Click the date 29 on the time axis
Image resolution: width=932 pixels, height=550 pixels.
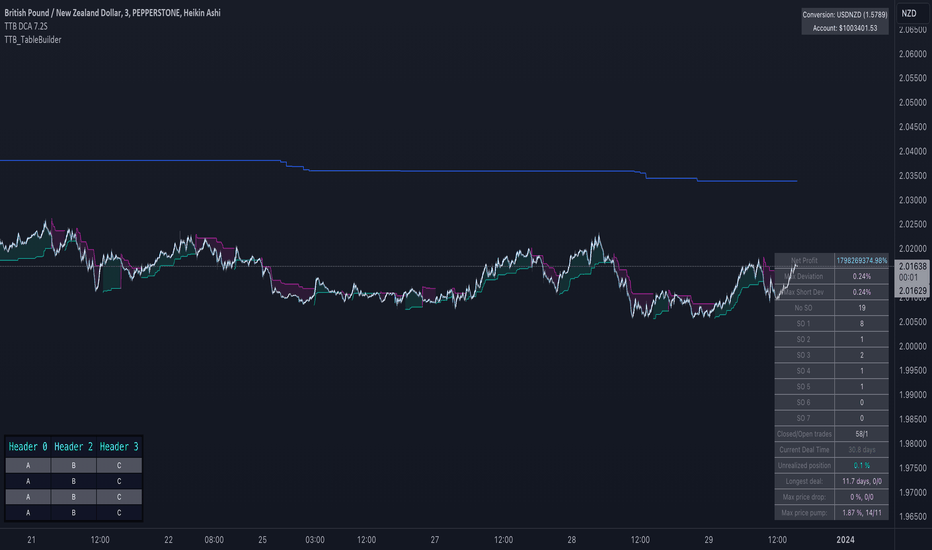pyautogui.click(x=709, y=540)
